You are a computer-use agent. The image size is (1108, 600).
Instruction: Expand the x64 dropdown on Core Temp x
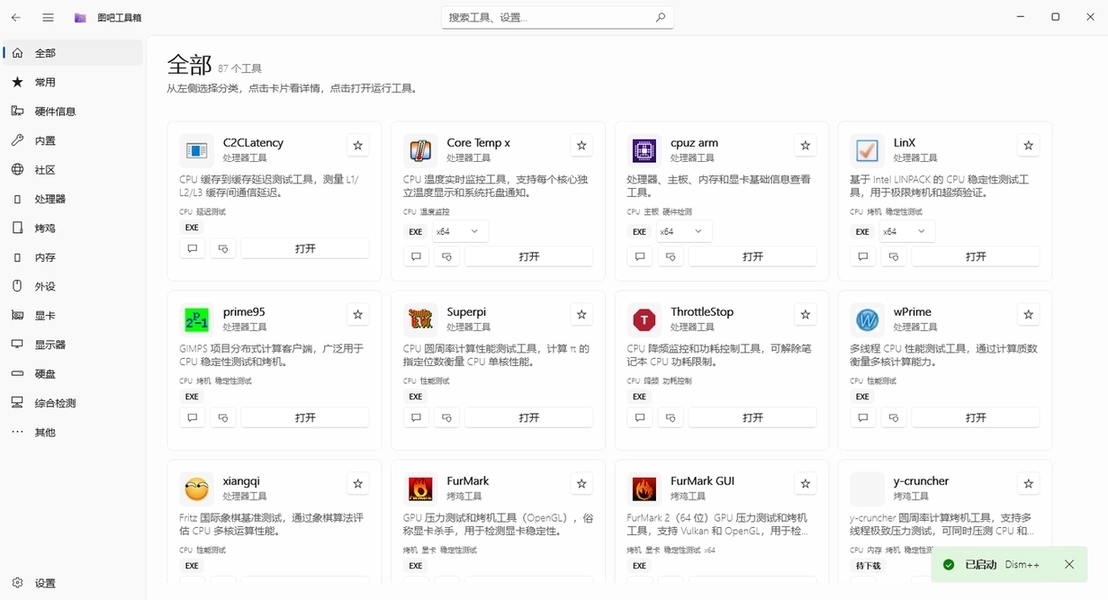pos(459,232)
